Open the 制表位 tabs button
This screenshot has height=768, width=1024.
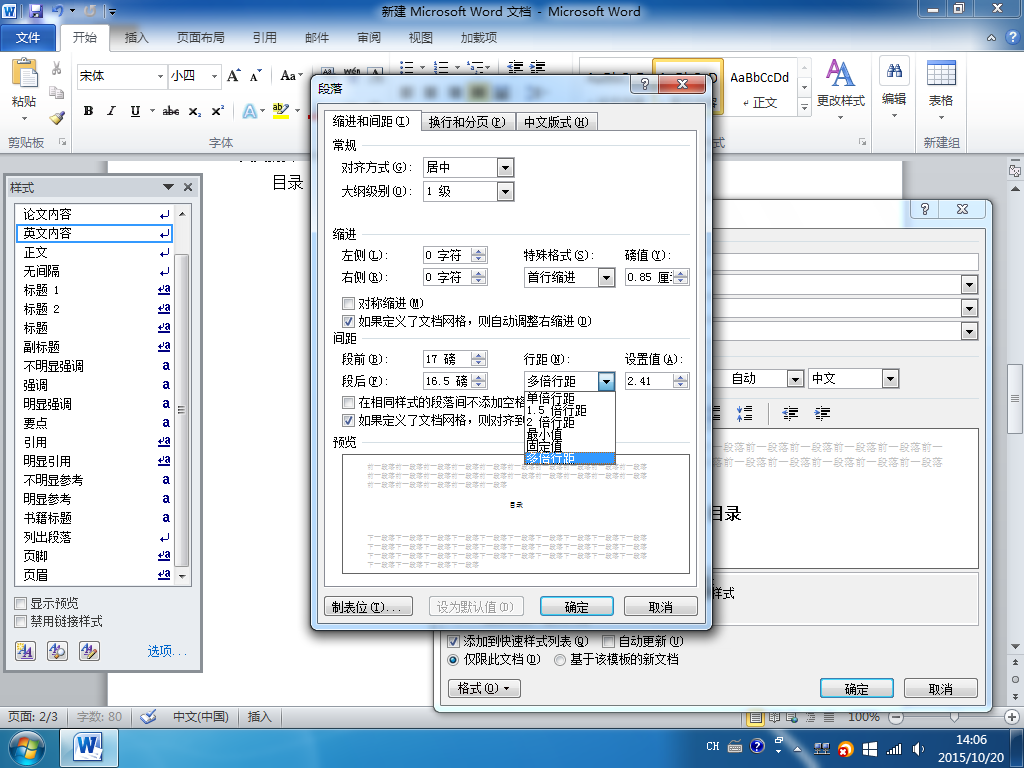click(x=368, y=607)
